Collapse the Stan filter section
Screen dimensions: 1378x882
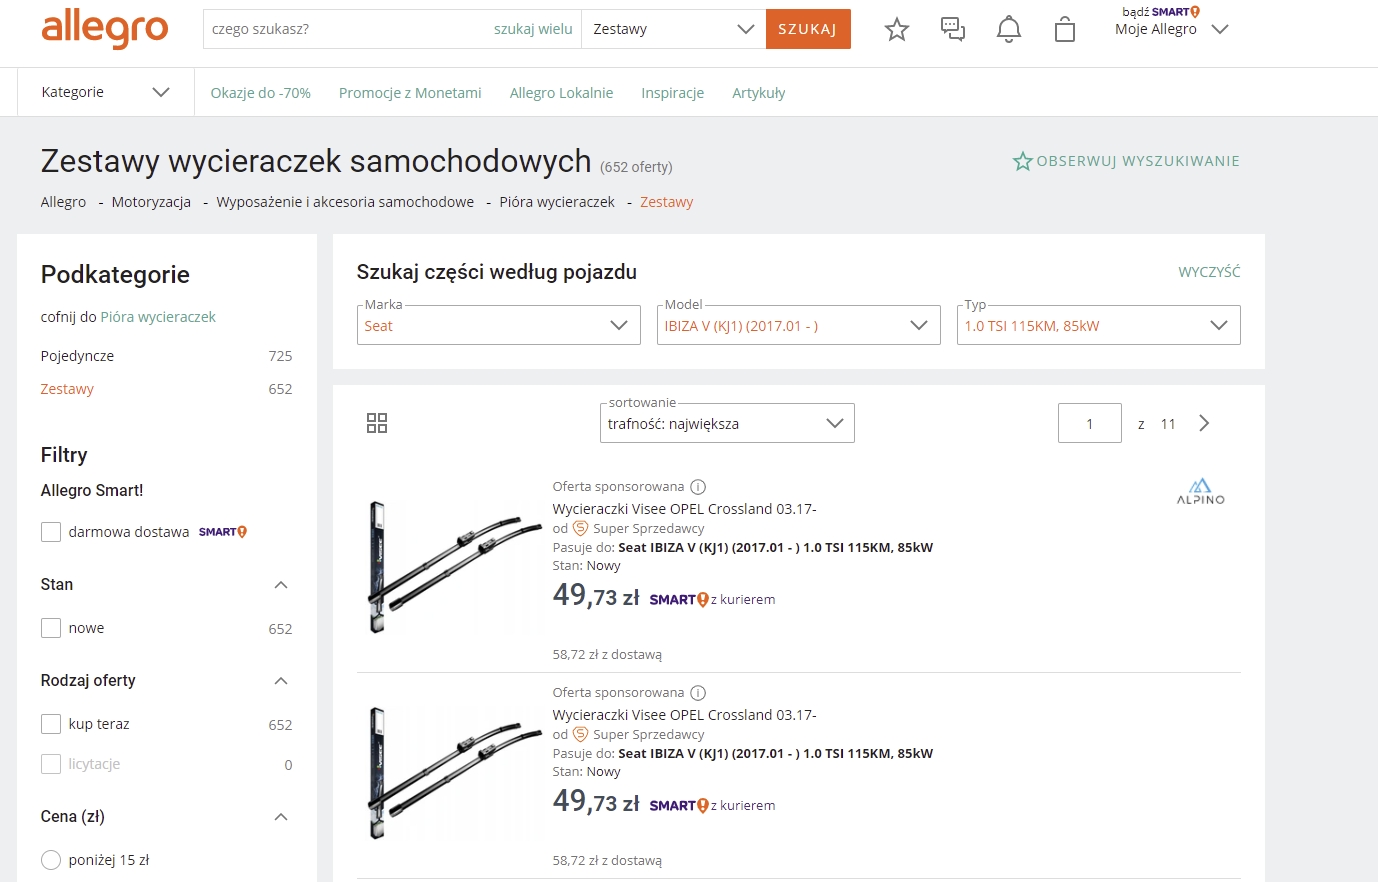tap(281, 585)
